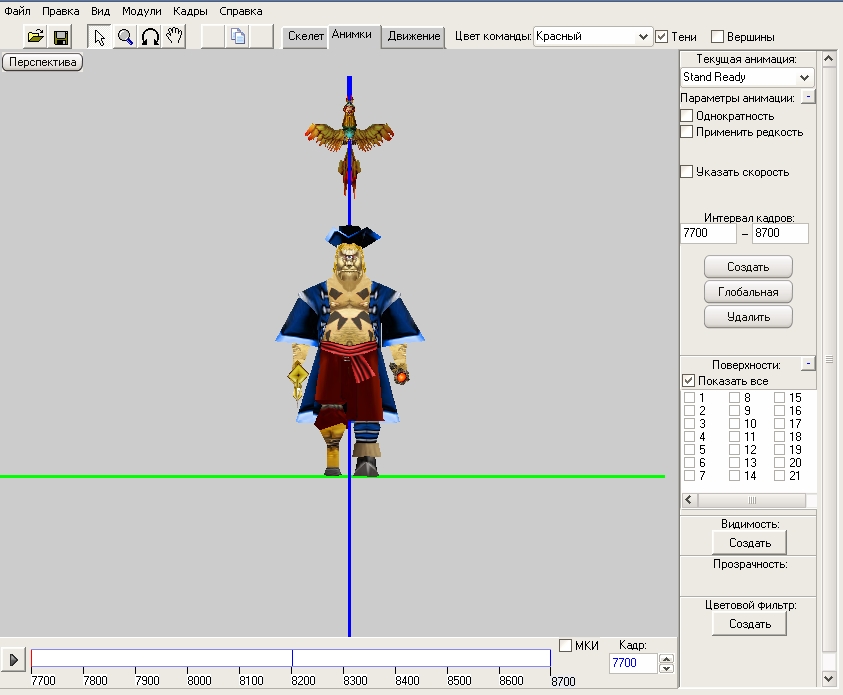Click the save floppy disk icon
This screenshot has height=695, width=843.
[x=61, y=37]
